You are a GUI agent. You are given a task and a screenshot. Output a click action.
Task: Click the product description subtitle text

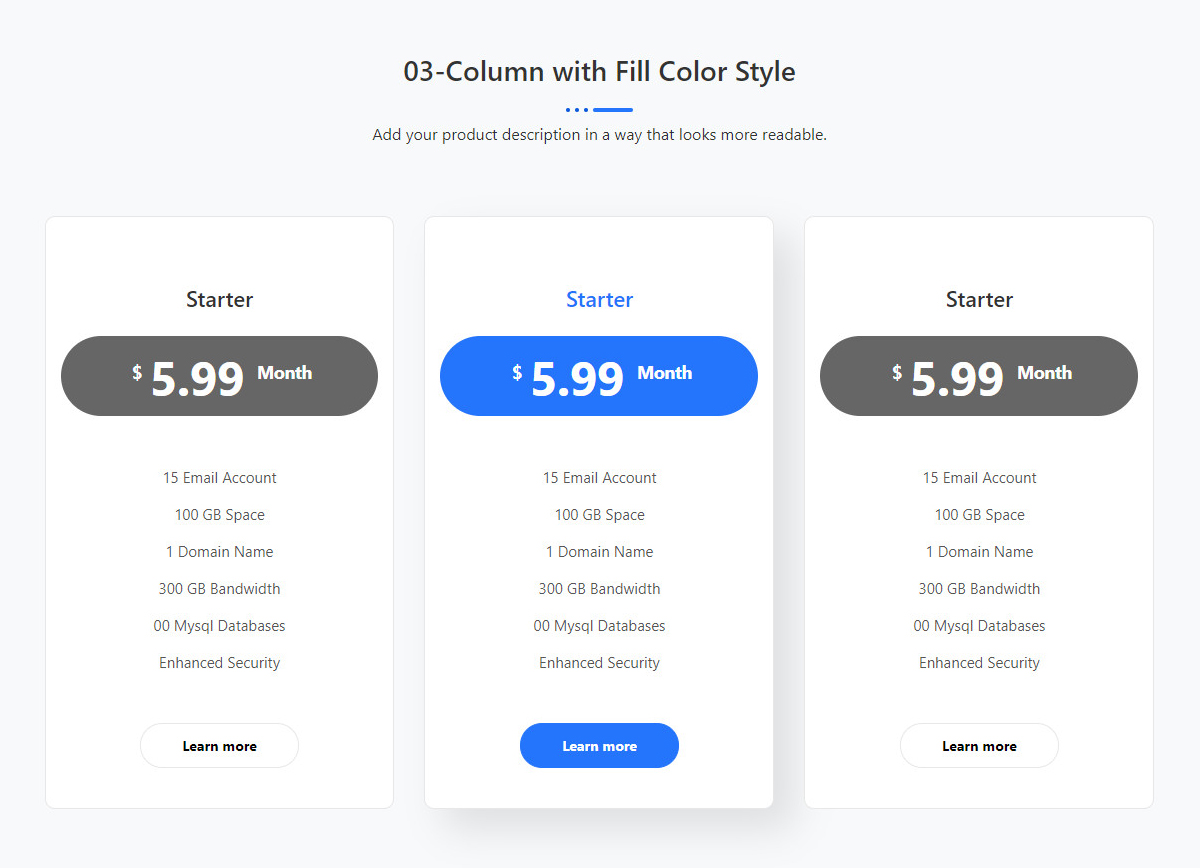(x=599, y=135)
